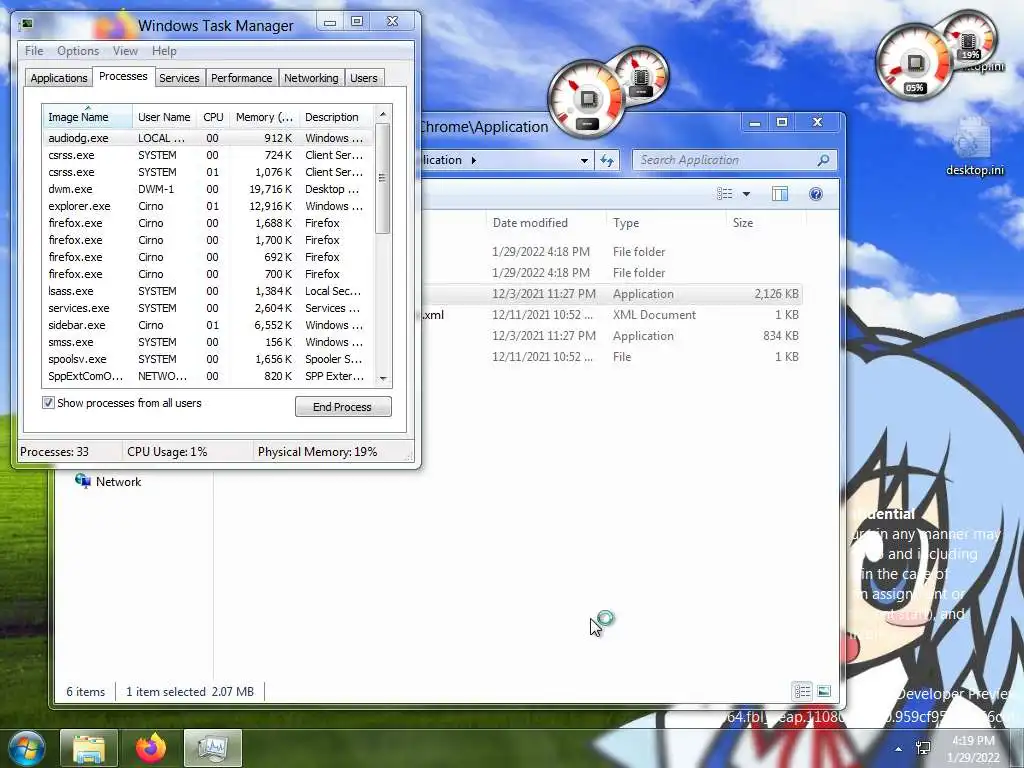Sort by Type column in Explorer
The image size is (1024, 768).
point(665,223)
